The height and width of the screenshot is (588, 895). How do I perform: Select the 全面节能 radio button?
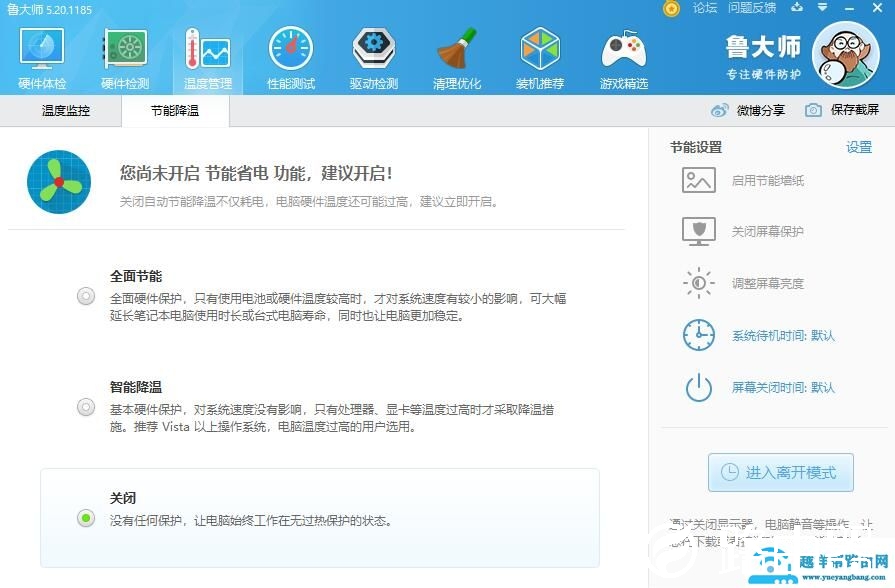click(x=86, y=296)
